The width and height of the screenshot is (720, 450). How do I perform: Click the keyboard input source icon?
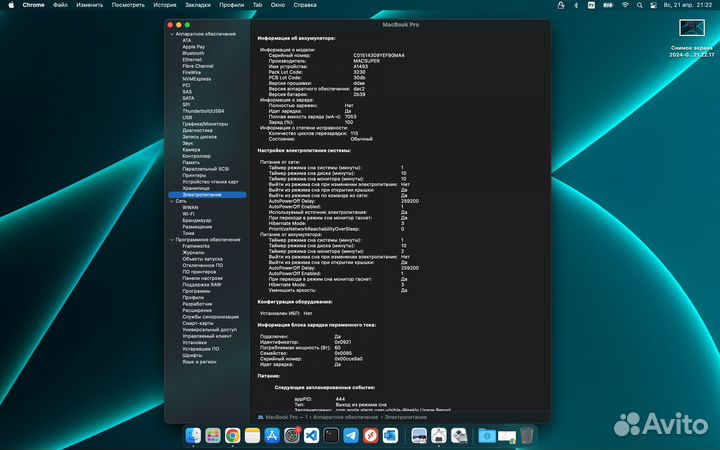[x=591, y=5]
